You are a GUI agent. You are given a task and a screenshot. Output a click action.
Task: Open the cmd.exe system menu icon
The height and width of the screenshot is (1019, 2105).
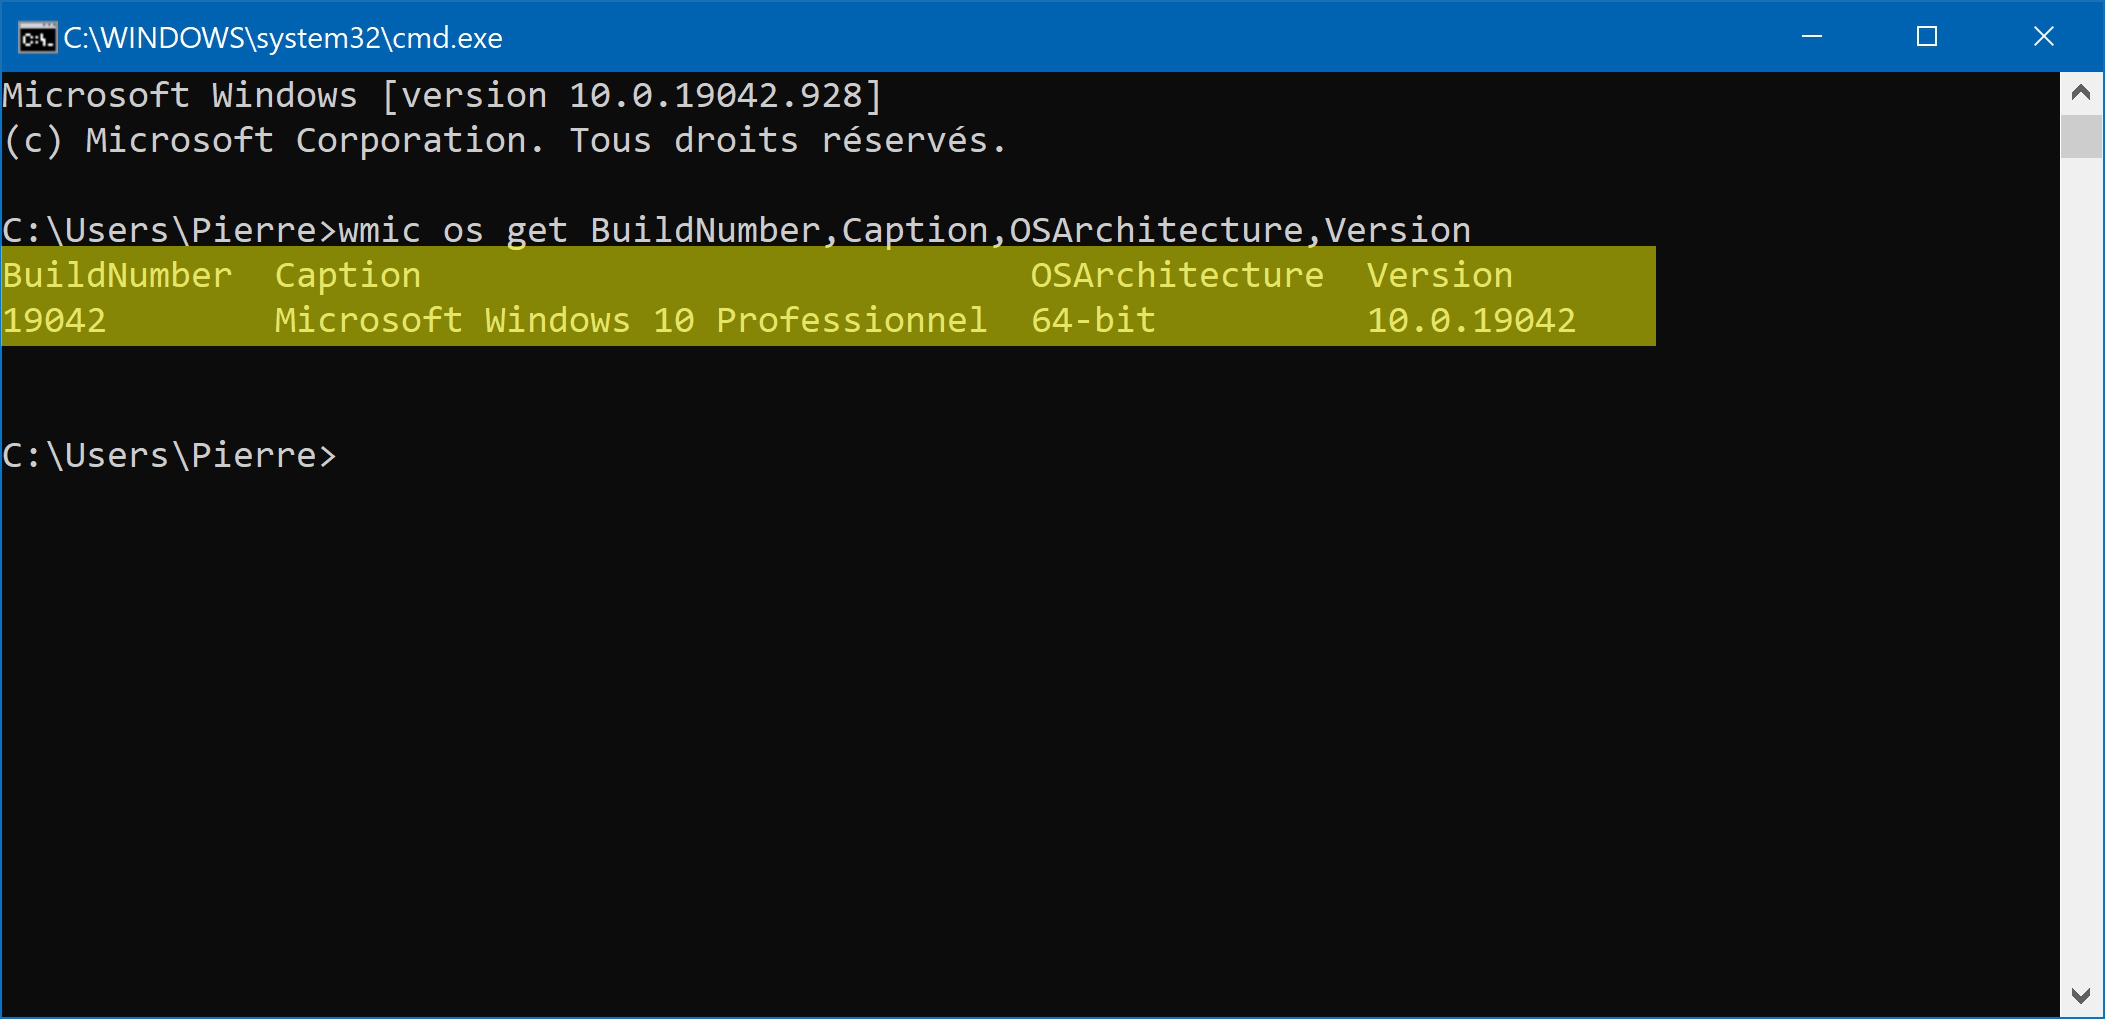(x=37, y=38)
